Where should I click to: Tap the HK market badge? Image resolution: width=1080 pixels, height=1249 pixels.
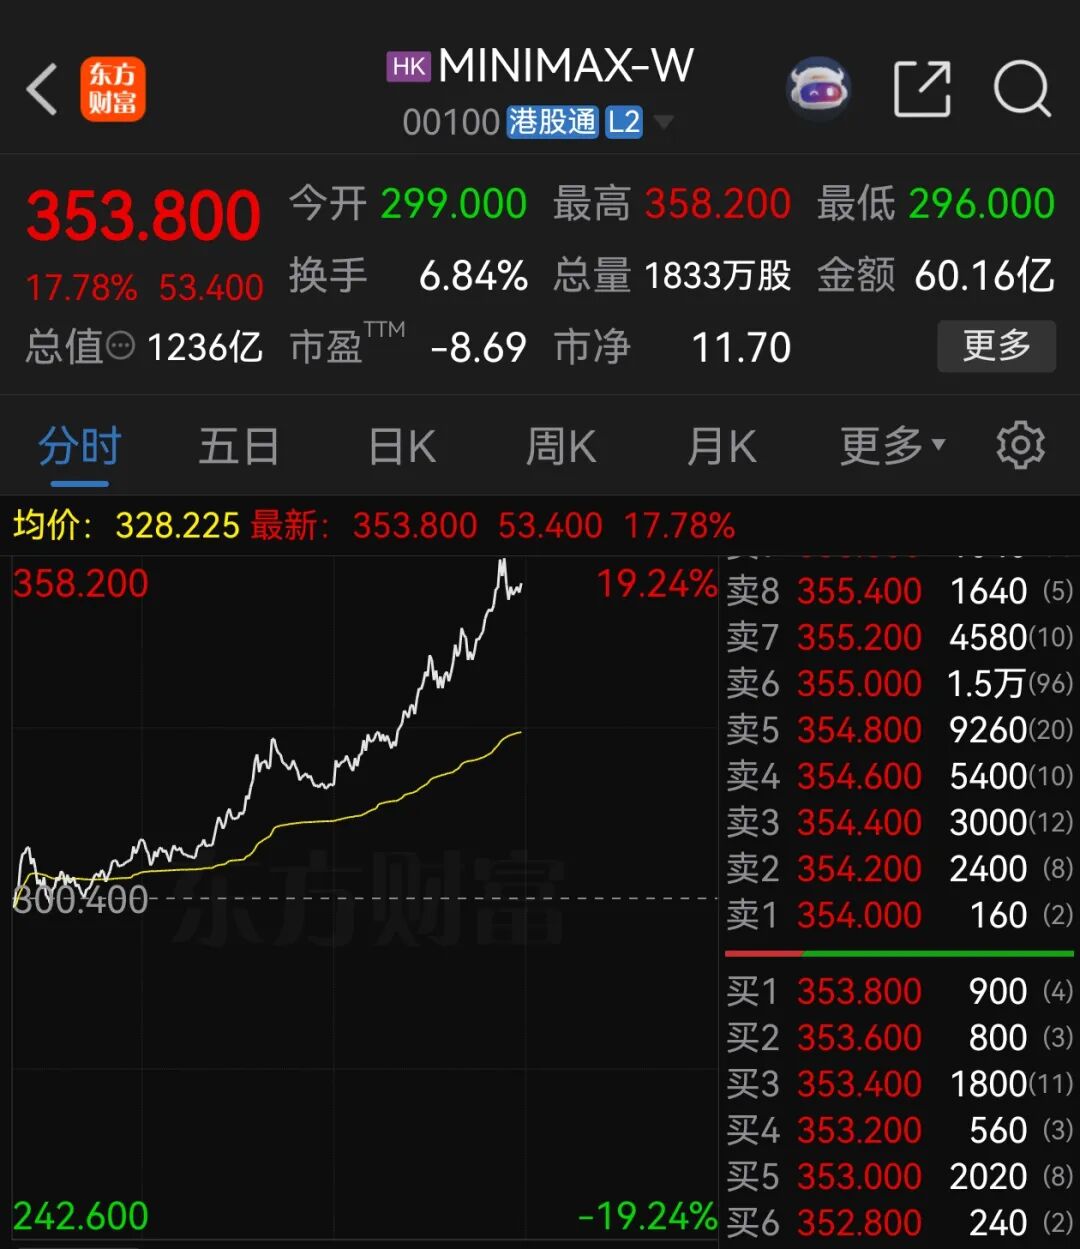(409, 67)
